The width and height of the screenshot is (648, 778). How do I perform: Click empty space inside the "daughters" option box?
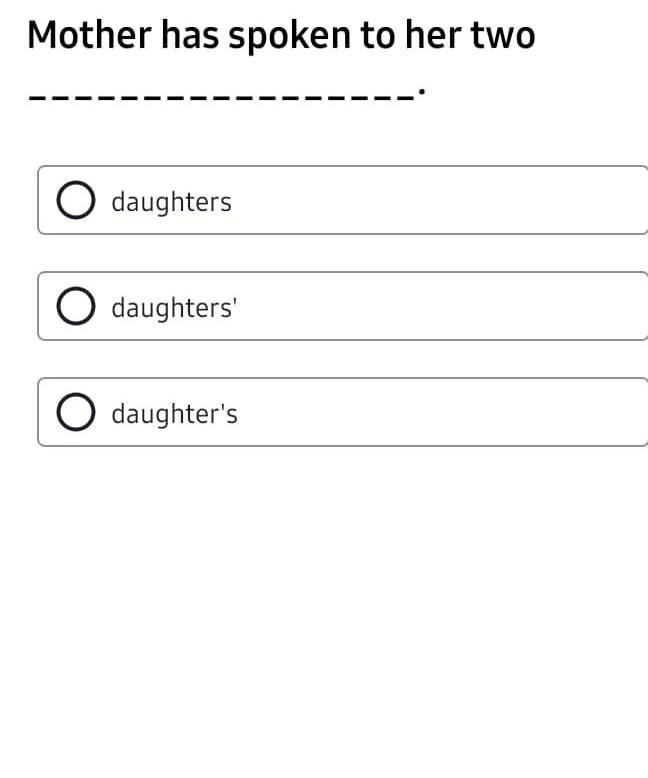[x=450, y=201]
